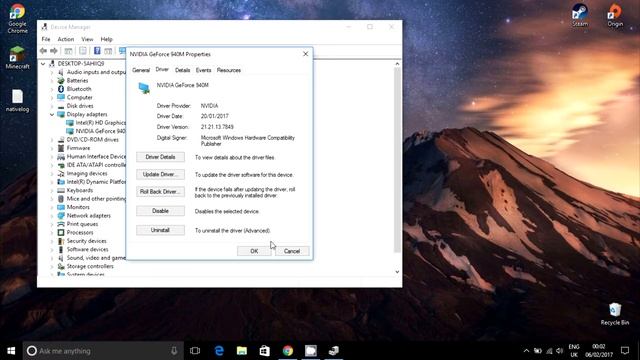
Task: Click the Update Driver button
Action: 160,174
